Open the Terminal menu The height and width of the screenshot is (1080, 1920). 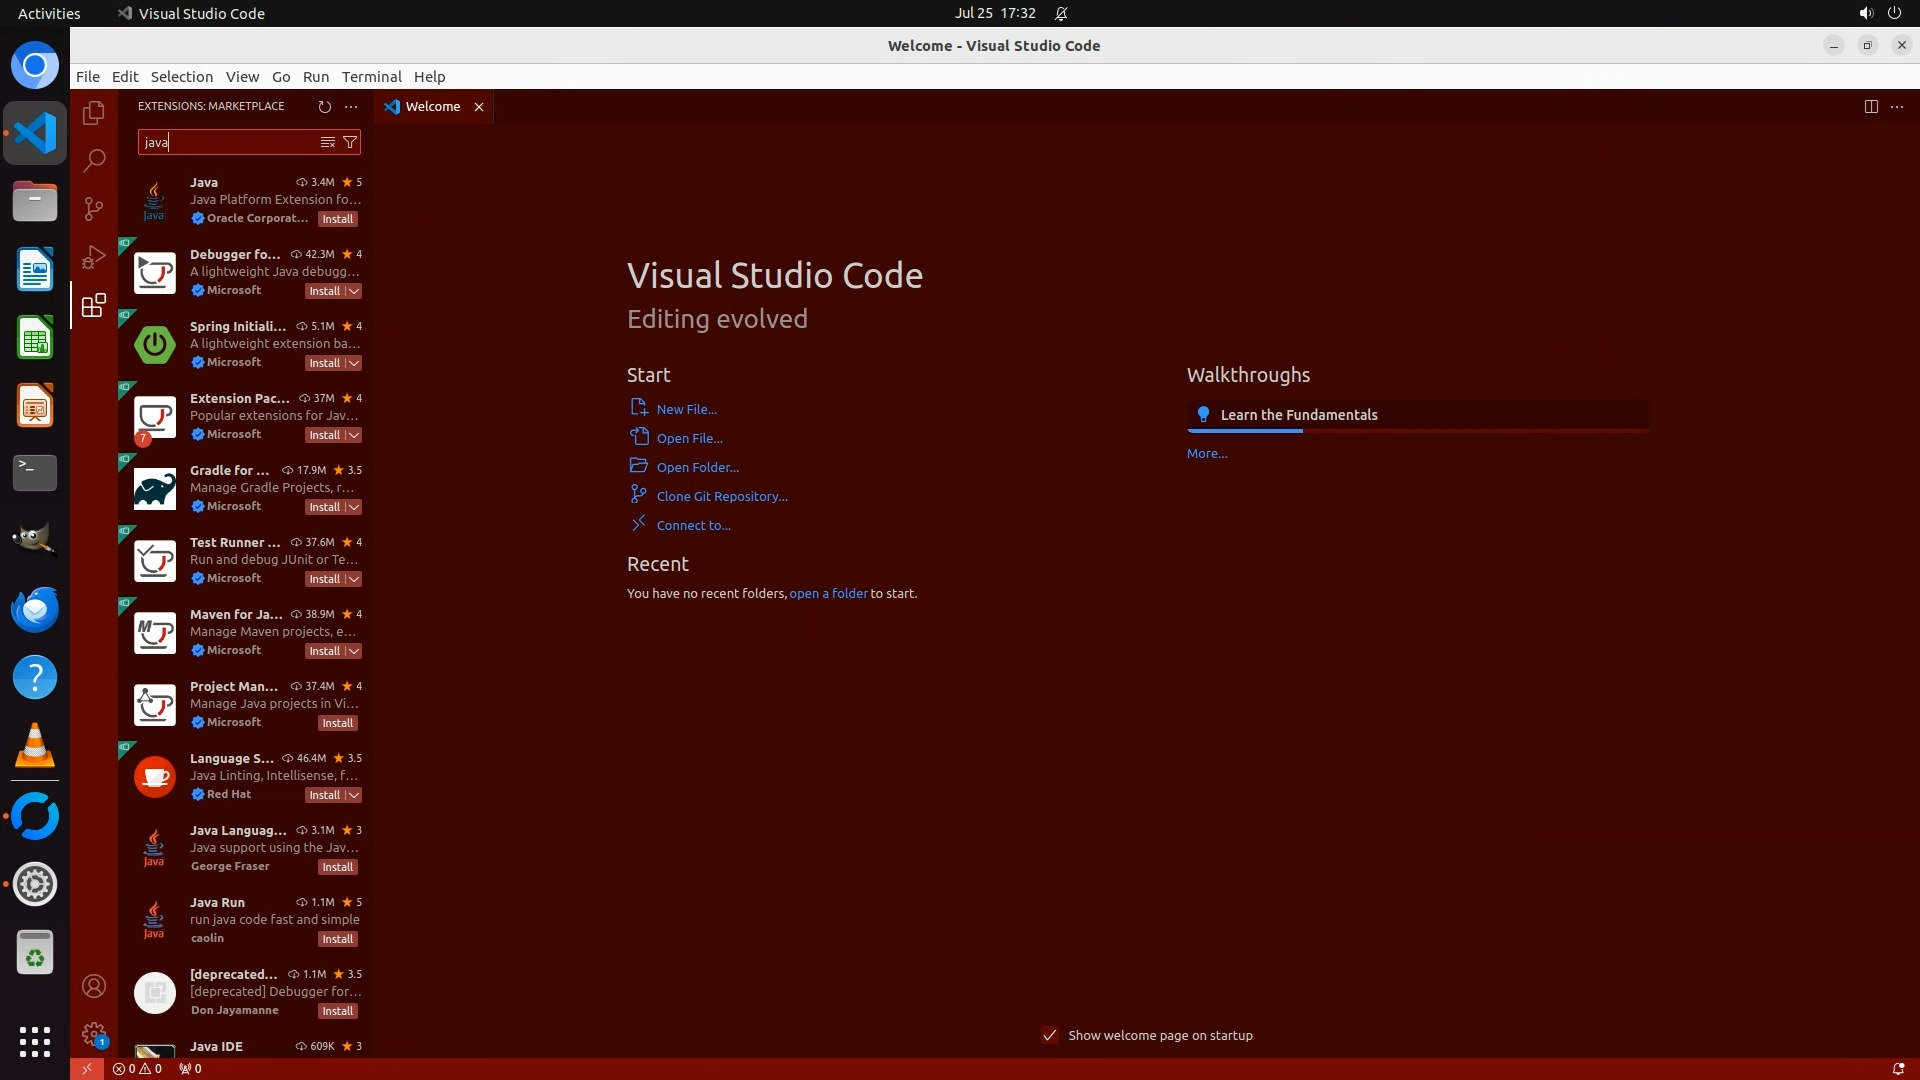(x=371, y=76)
